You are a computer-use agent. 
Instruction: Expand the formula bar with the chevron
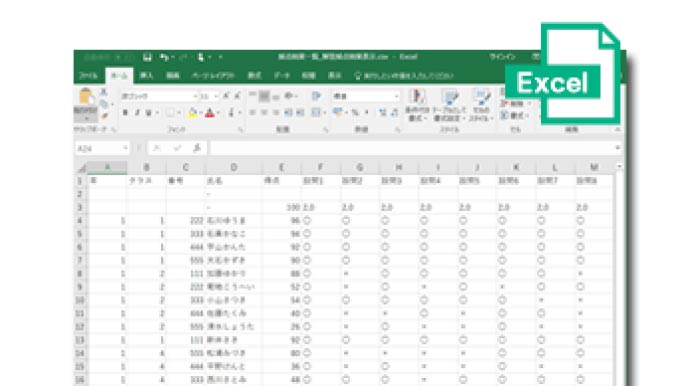point(618,148)
